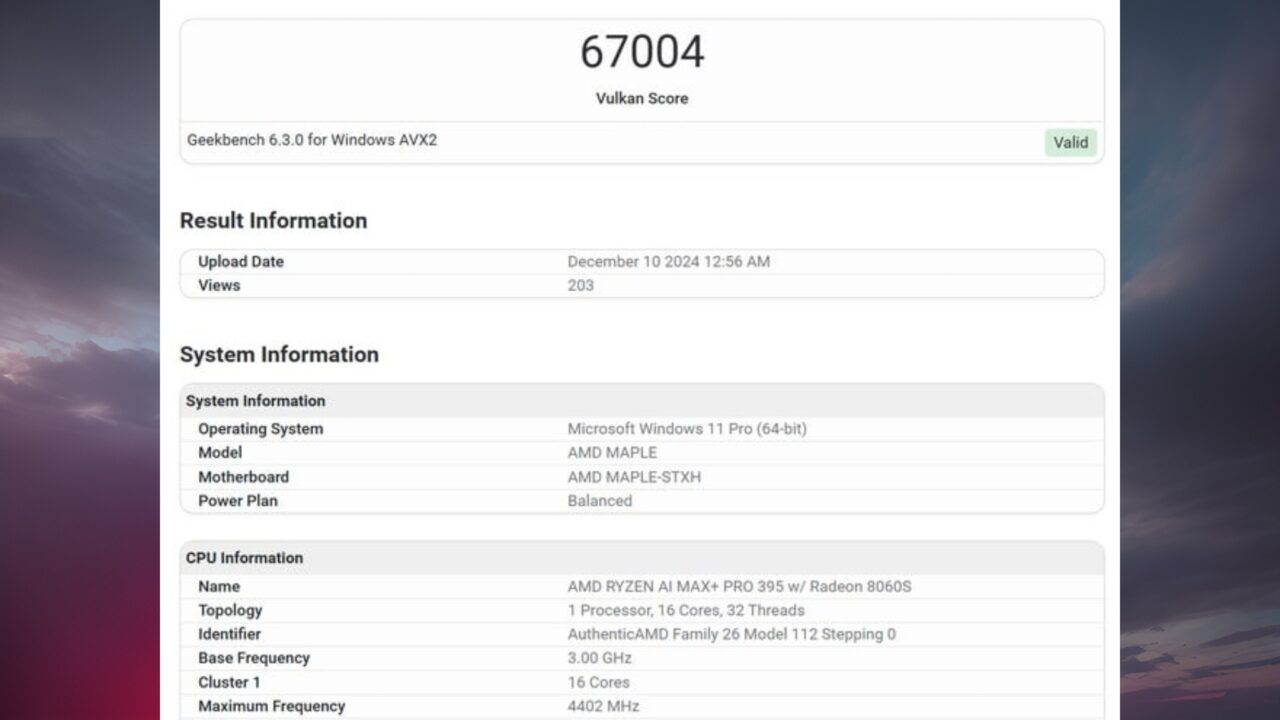Image resolution: width=1280 pixels, height=720 pixels.
Task: Click the Power Plan label
Action: [238, 501]
